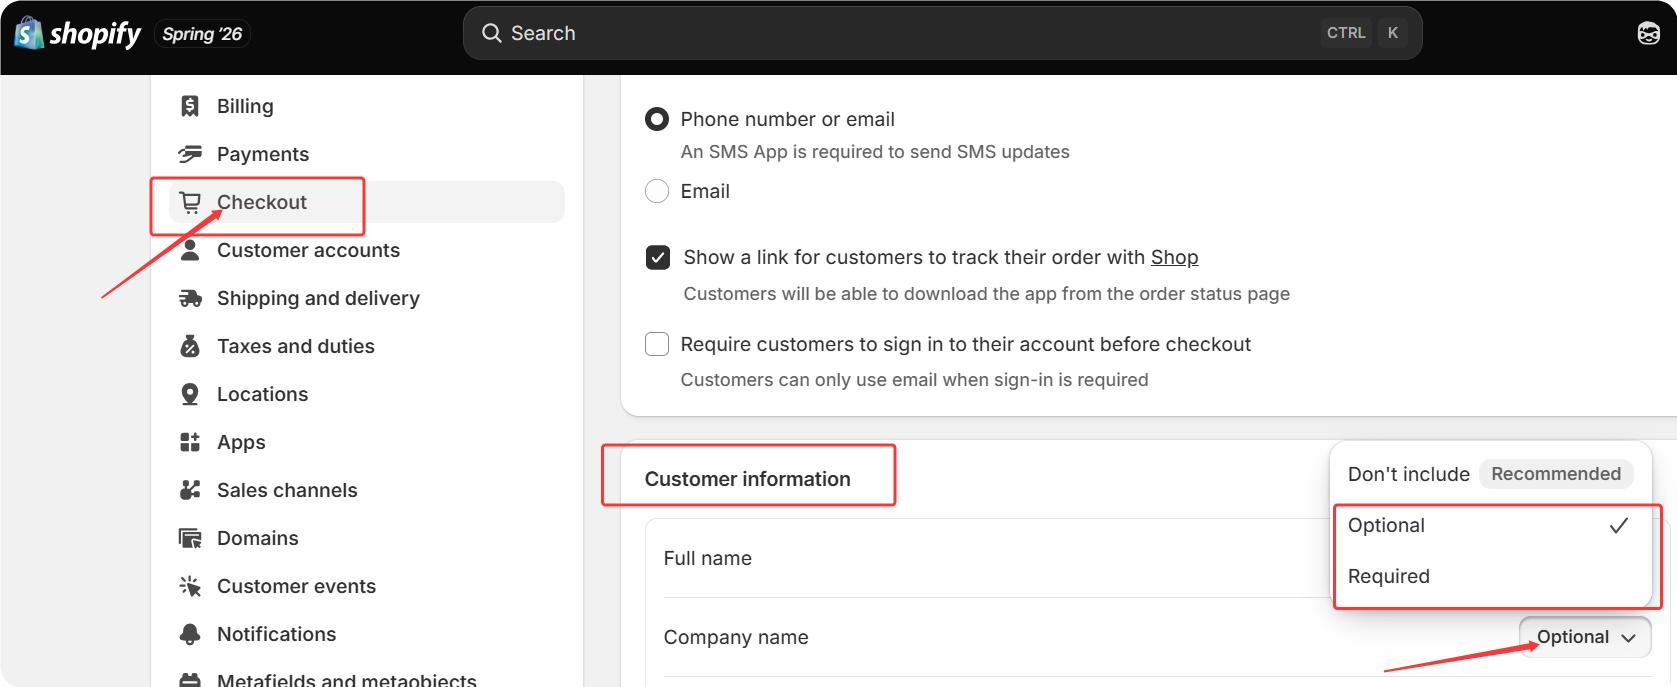Open Checkout settings

[366, 202]
